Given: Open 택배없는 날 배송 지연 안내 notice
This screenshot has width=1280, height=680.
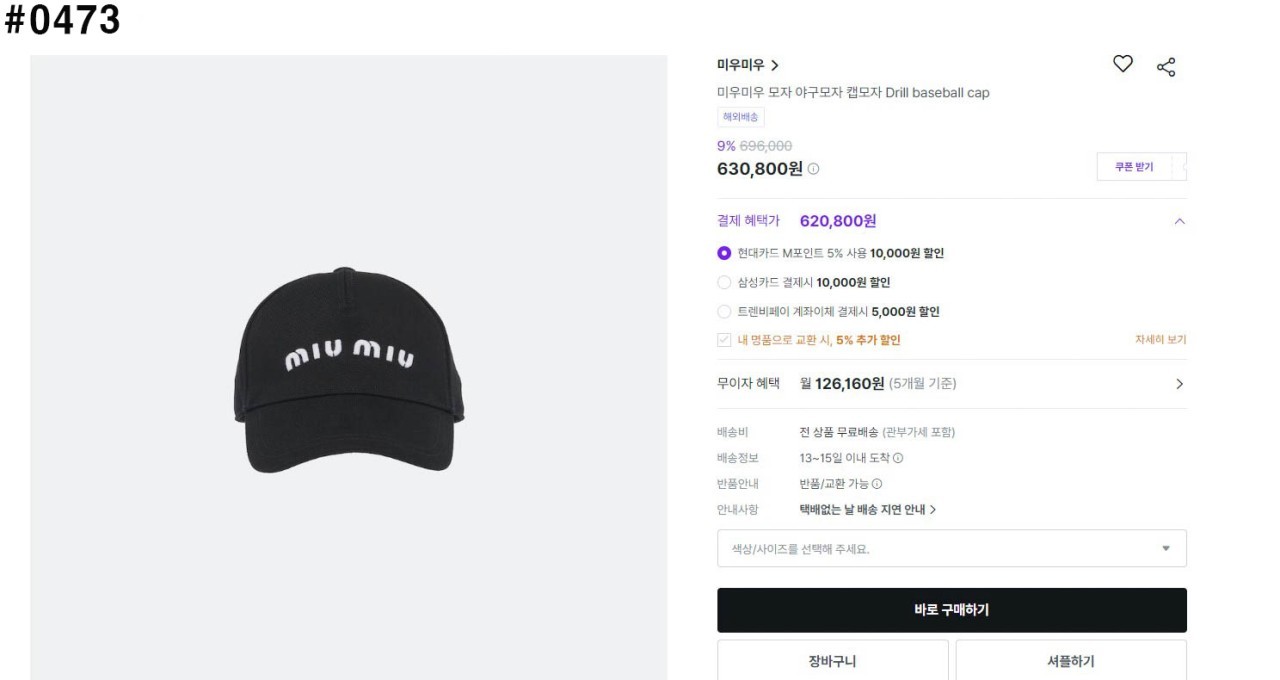Looking at the screenshot, I should point(868,510).
